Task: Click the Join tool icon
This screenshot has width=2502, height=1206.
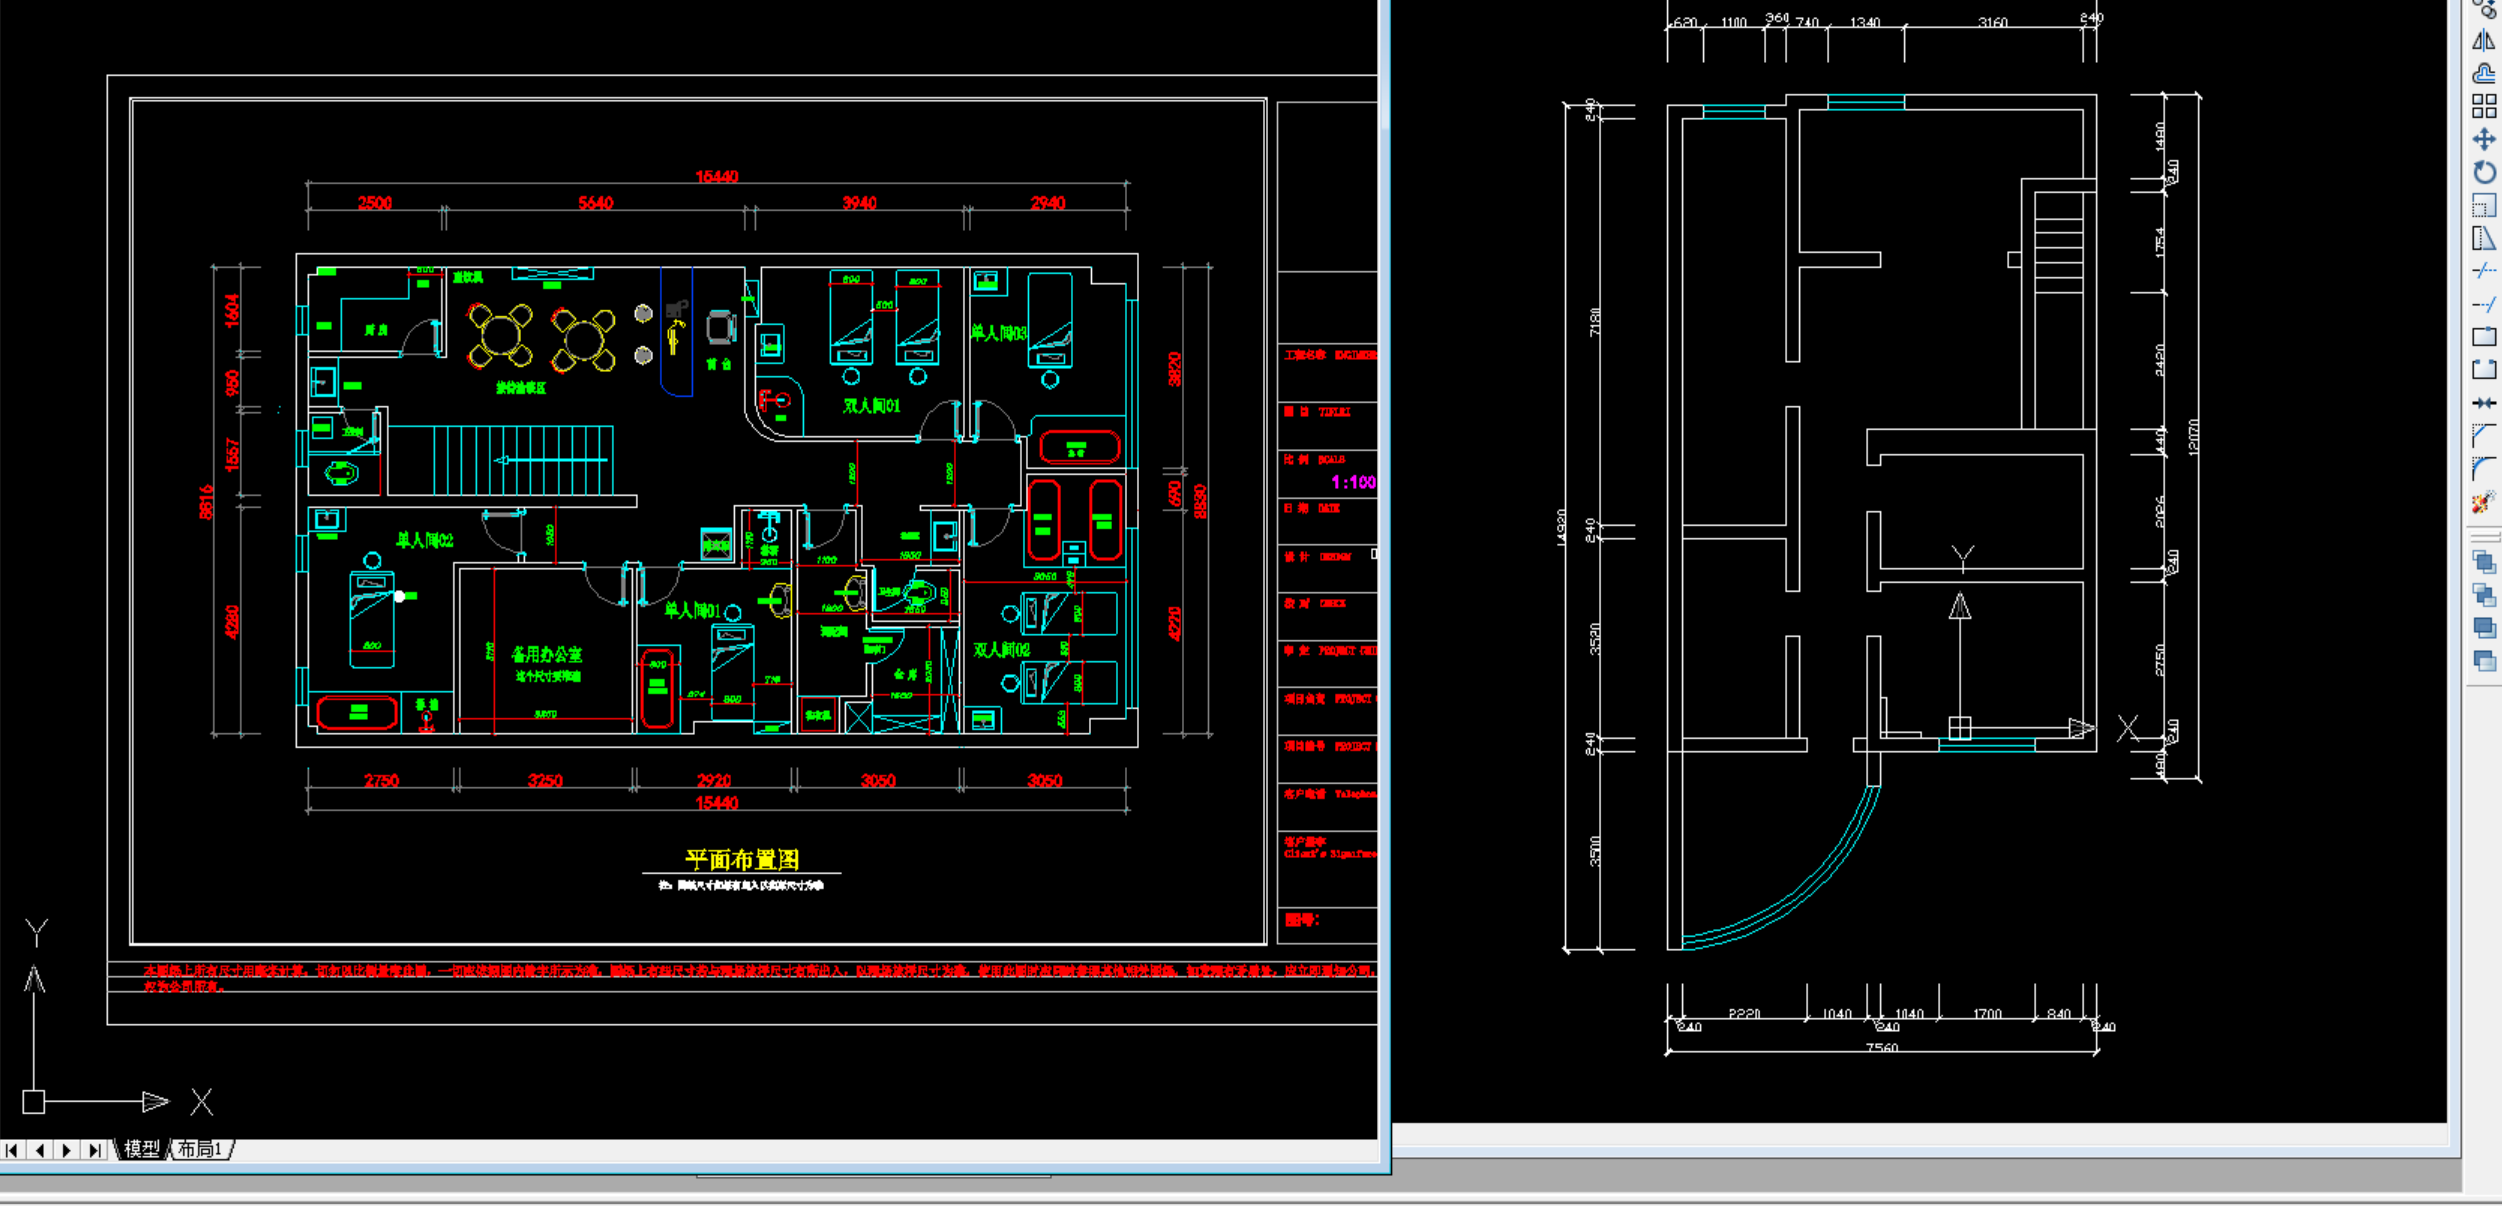Action: (x=2483, y=403)
